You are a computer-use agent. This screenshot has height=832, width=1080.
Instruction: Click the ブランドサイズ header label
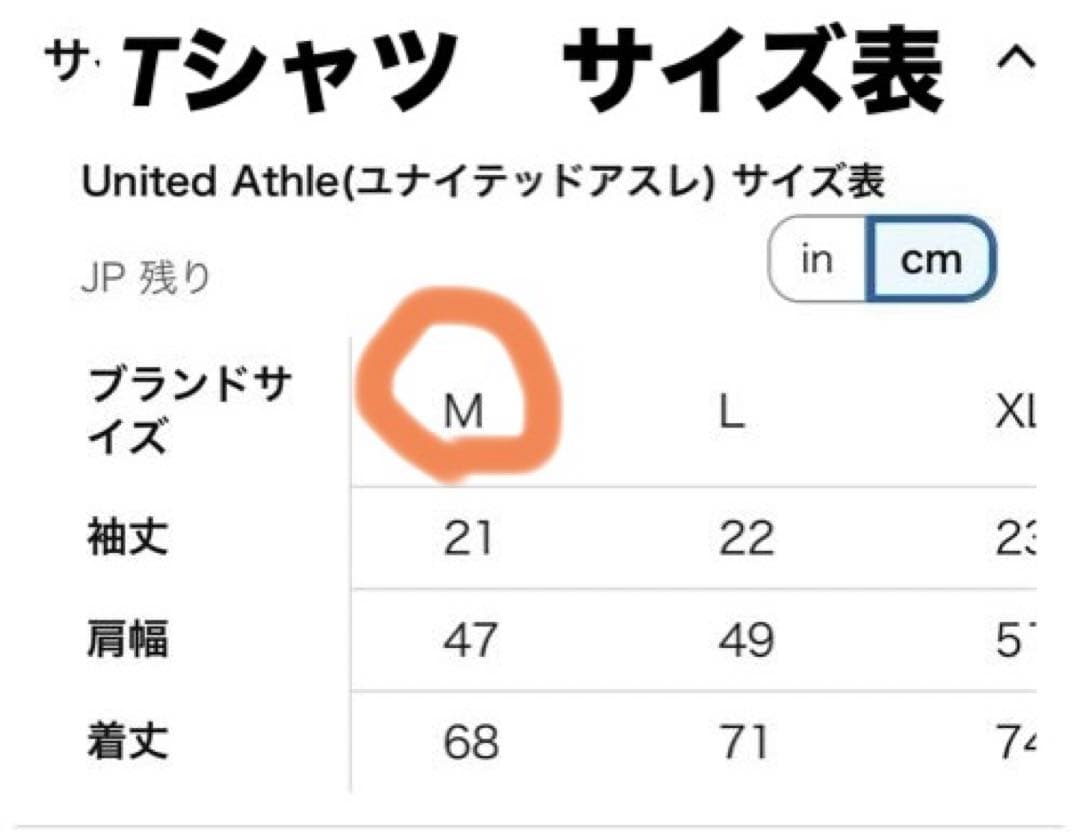tap(190, 411)
